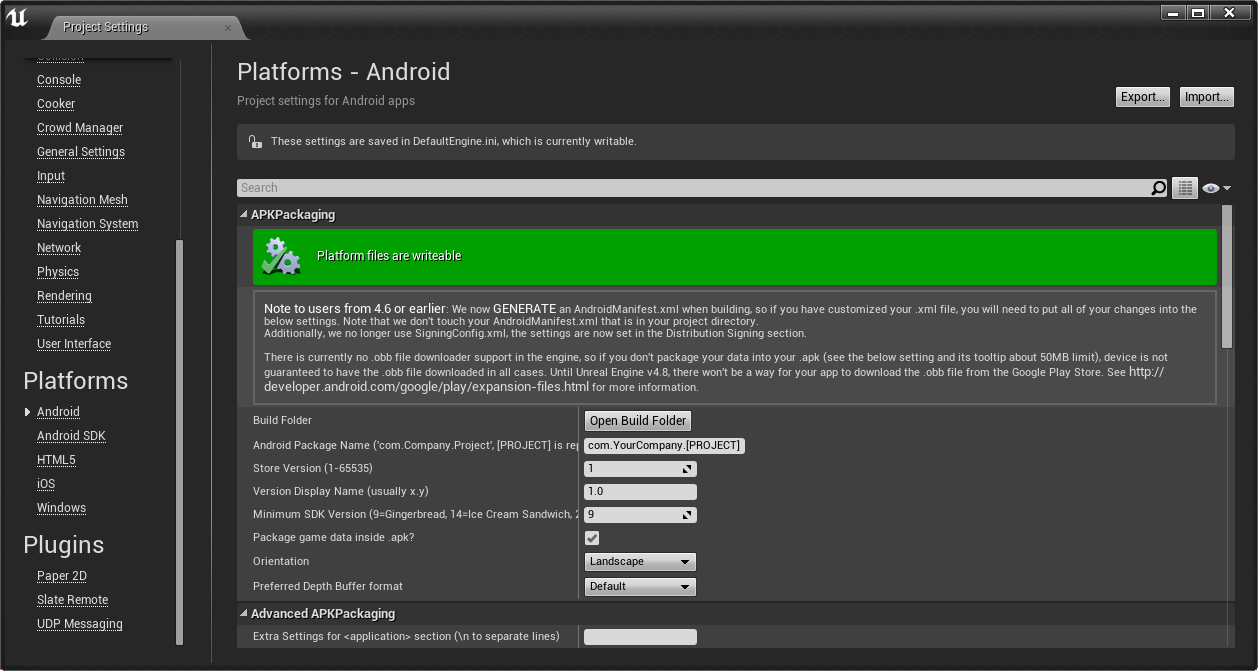1258x671 pixels.
Task: Open the Input settings category
Action: pos(51,176)
